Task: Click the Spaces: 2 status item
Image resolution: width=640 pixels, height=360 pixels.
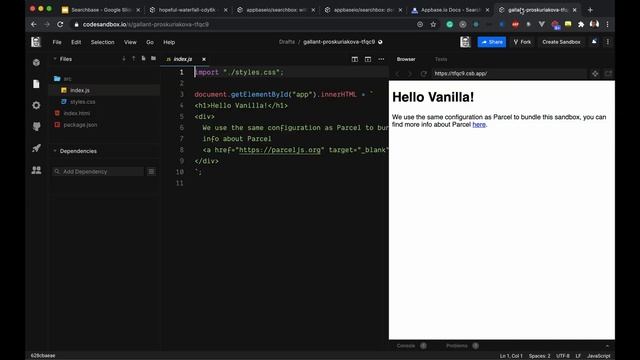Action: click(539, 356)
